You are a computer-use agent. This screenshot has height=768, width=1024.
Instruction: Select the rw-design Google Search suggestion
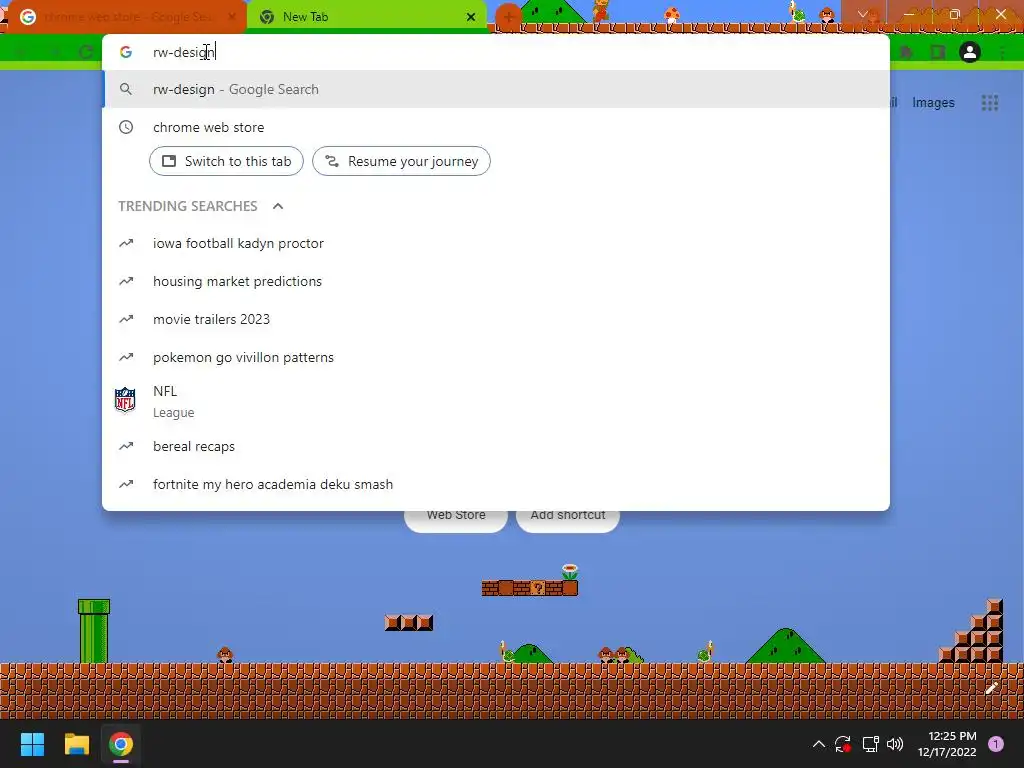[x=496, y=89]
